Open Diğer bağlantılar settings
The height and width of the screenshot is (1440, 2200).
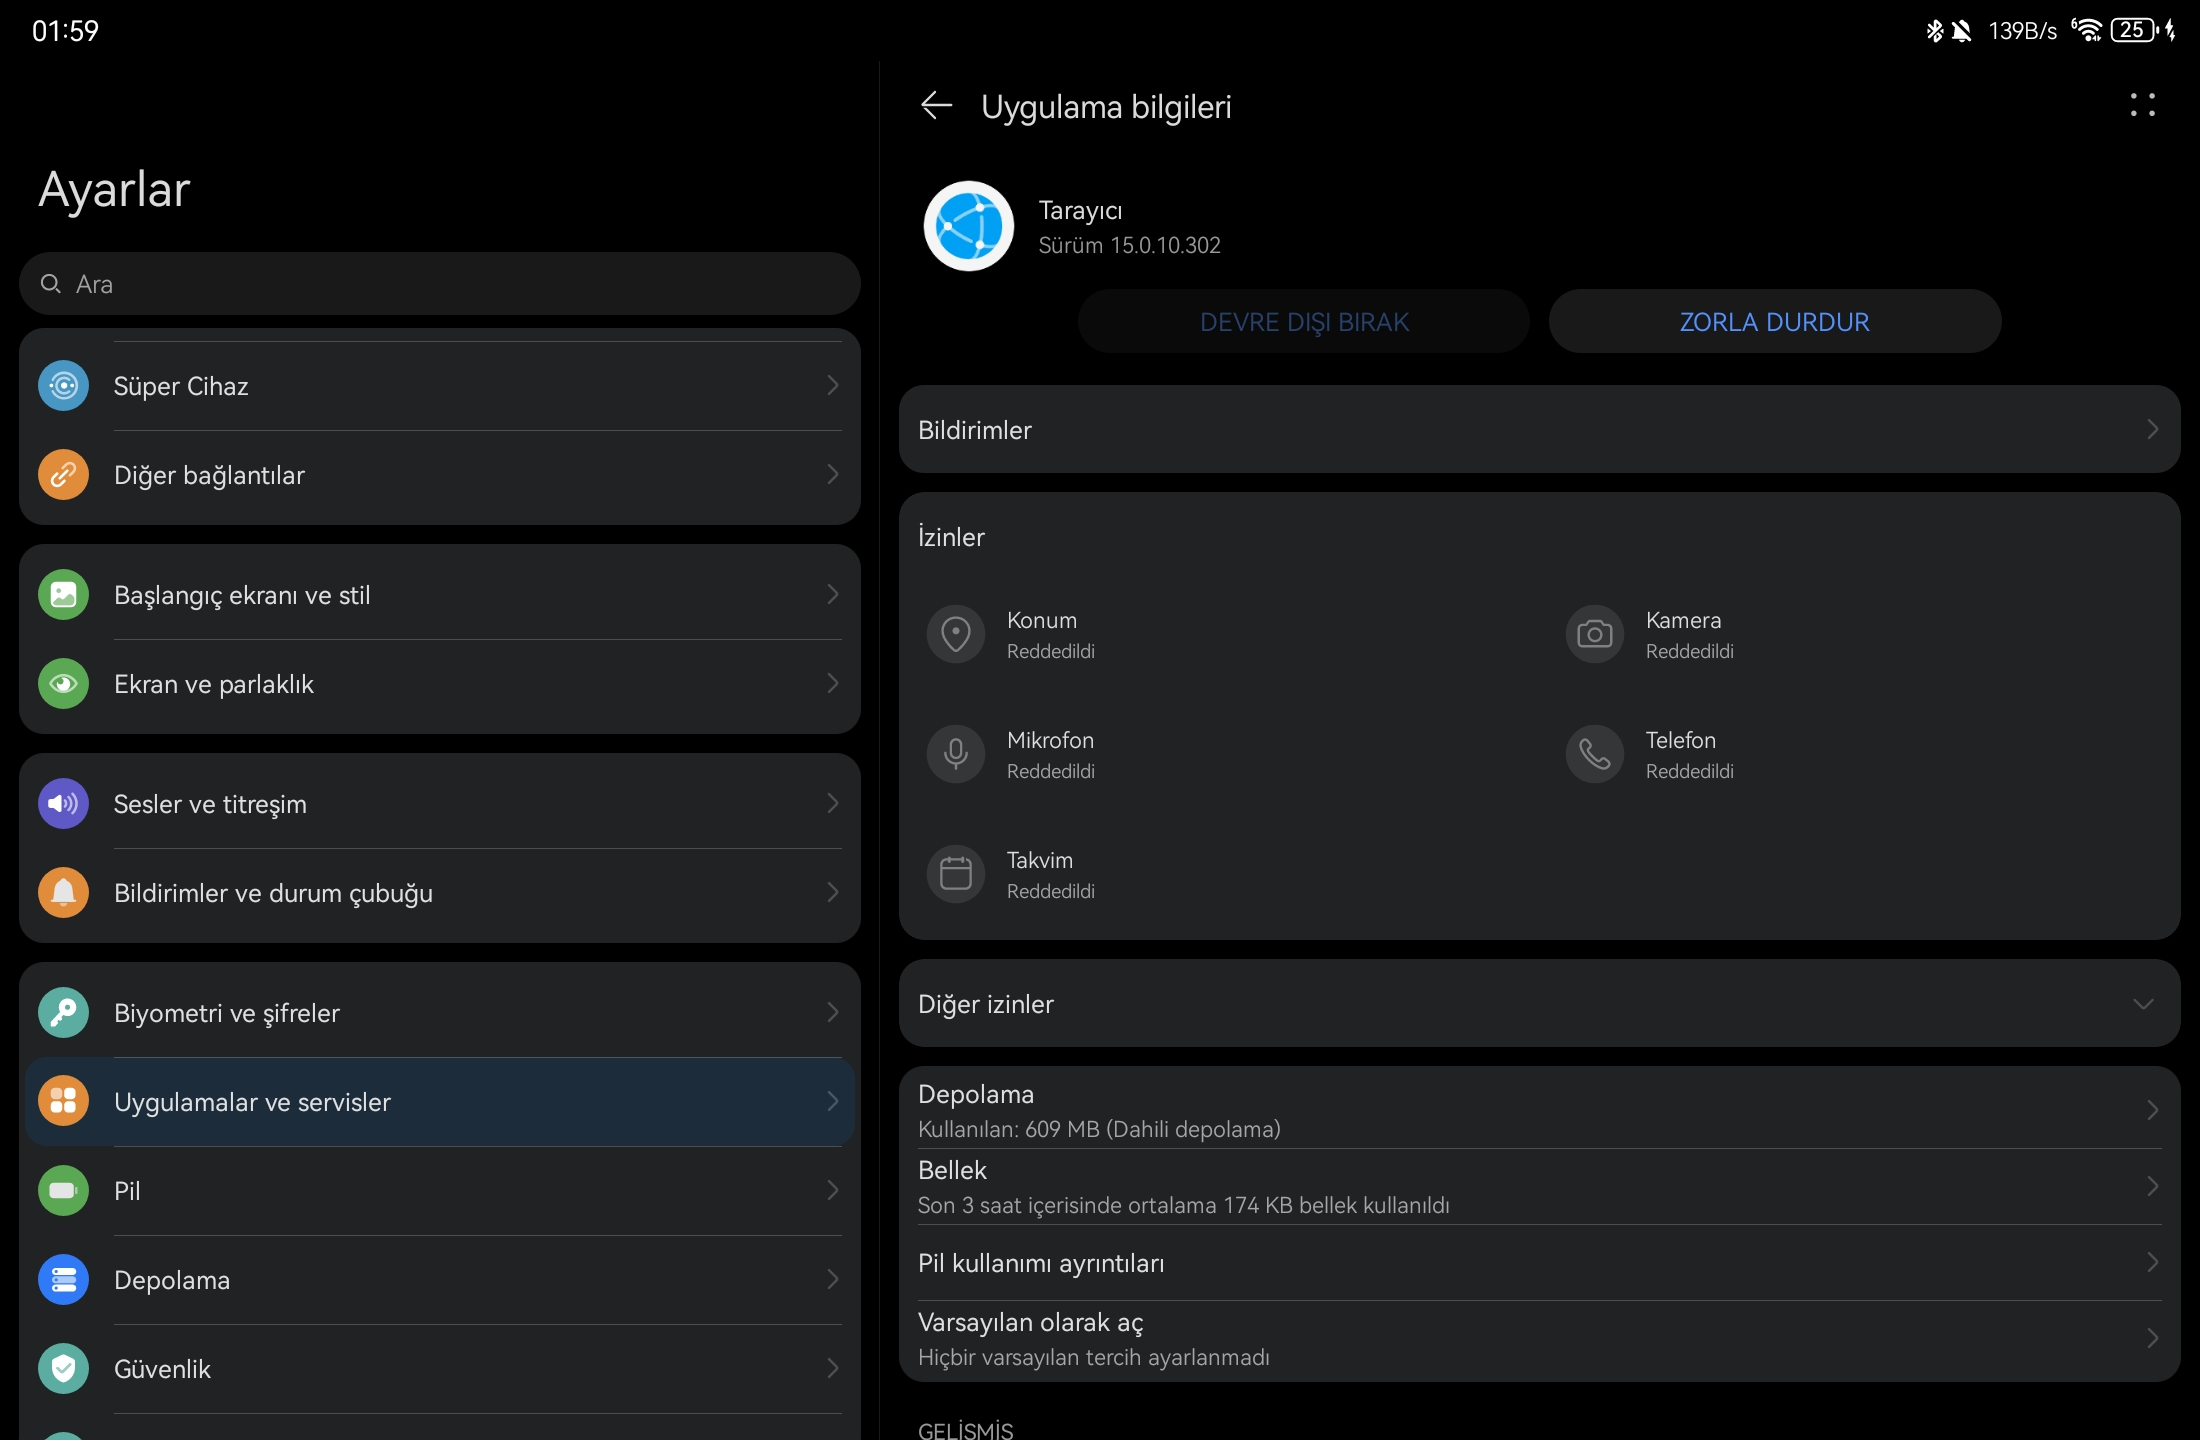440,475
